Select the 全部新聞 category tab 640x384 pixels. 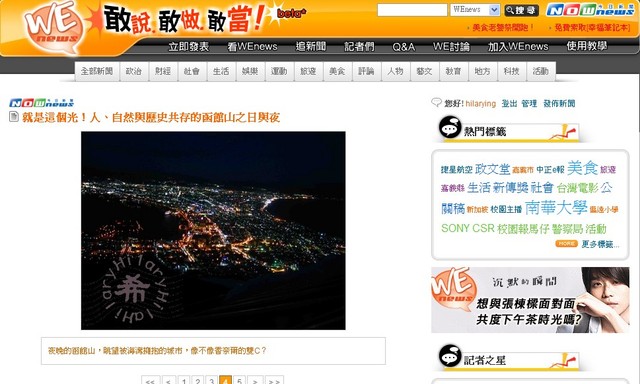(97, 71)
